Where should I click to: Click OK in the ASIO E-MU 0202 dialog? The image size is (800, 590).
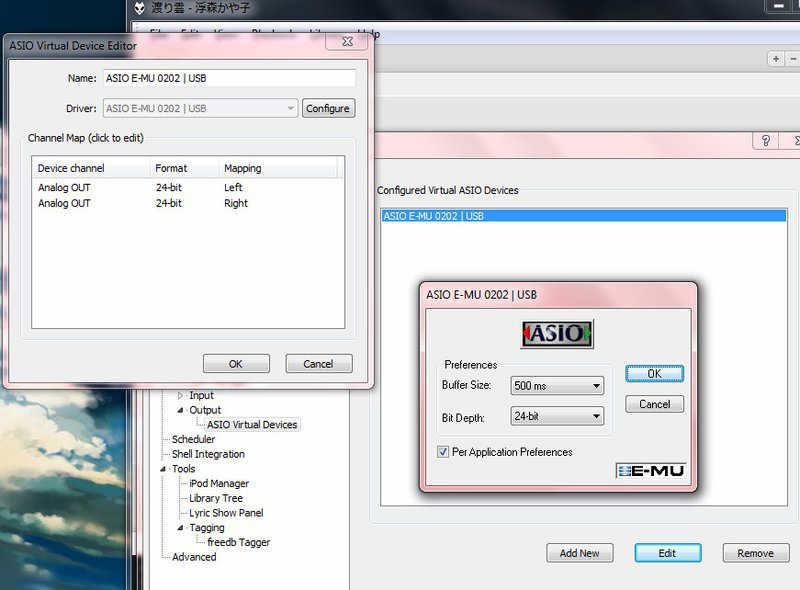tap(654, 374)
